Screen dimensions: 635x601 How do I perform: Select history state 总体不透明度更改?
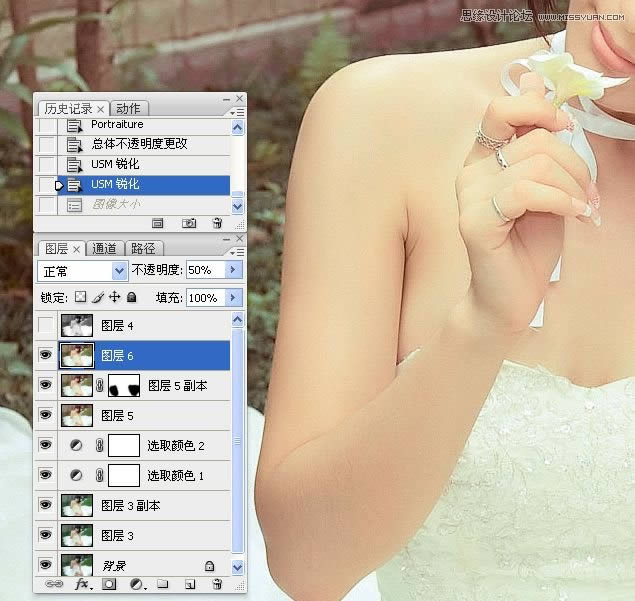point(139,144)
